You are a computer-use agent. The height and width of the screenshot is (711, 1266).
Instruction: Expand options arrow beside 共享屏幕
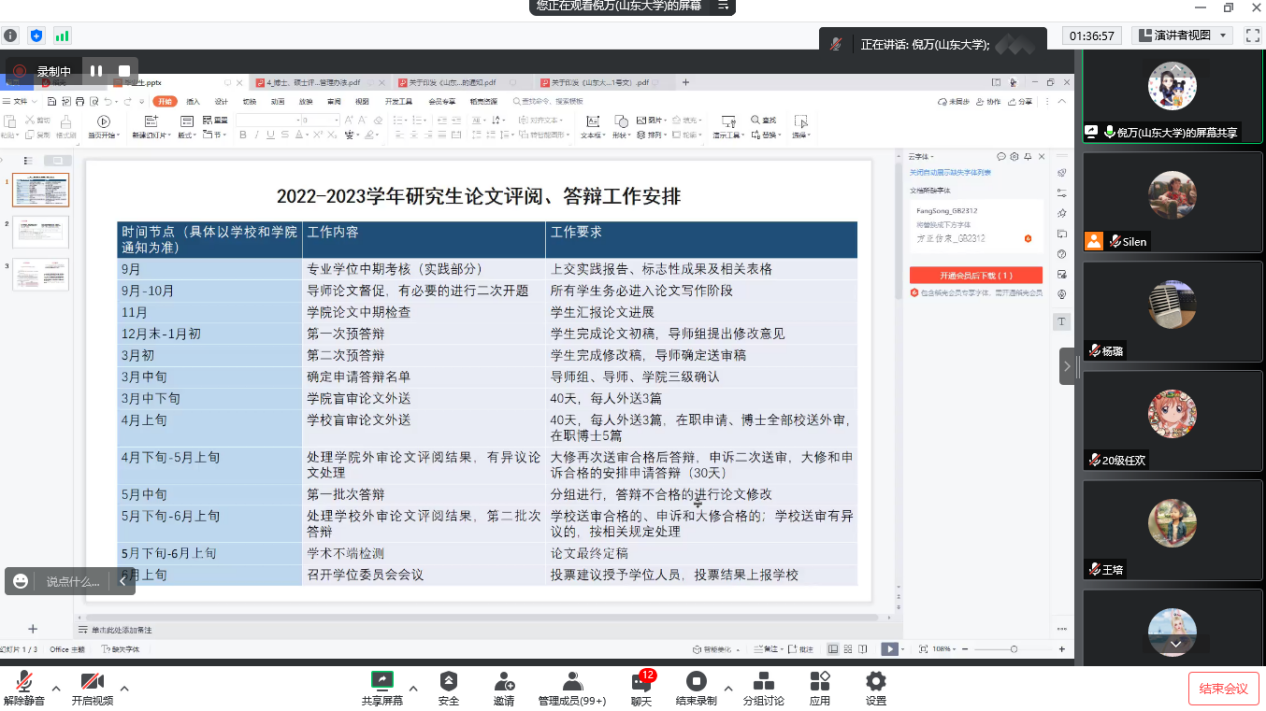click(x=413, y=688)
